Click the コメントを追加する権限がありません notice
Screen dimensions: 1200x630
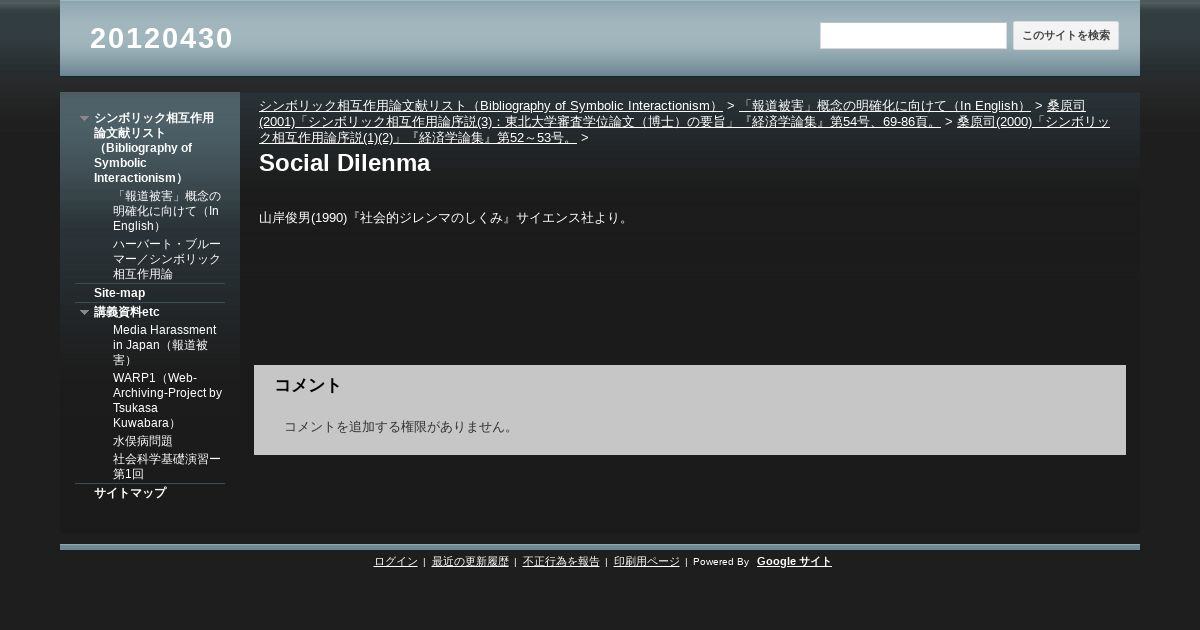(x=400, y=427)
